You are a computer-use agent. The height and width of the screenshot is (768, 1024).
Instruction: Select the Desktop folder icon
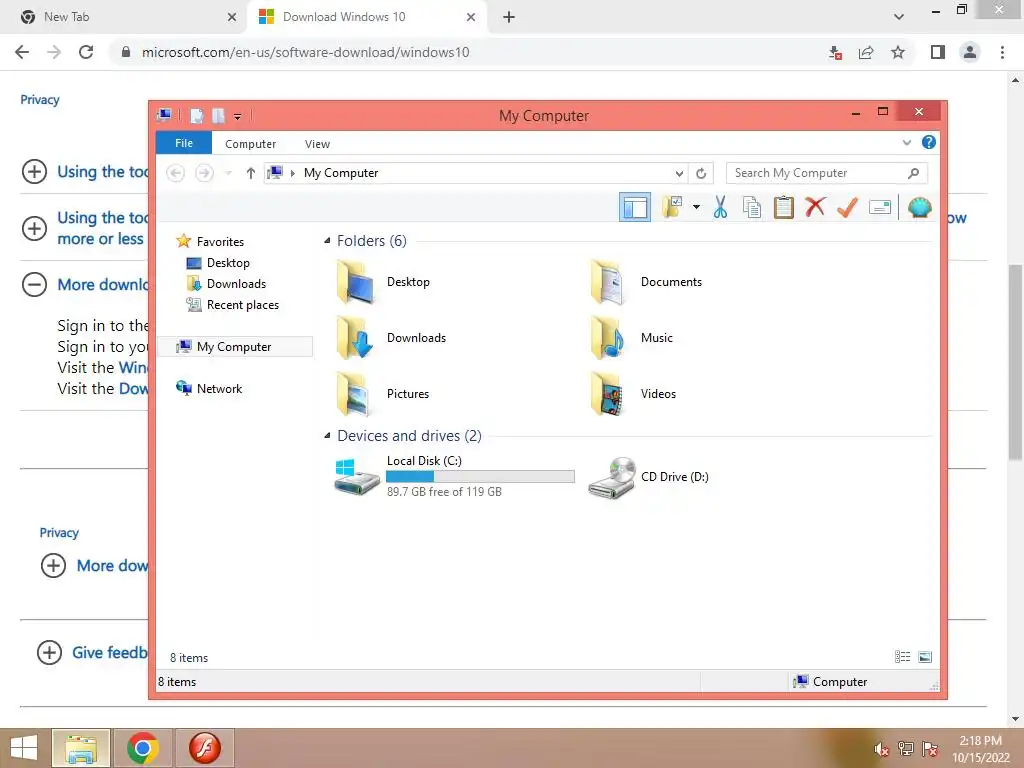click(357, 282)
